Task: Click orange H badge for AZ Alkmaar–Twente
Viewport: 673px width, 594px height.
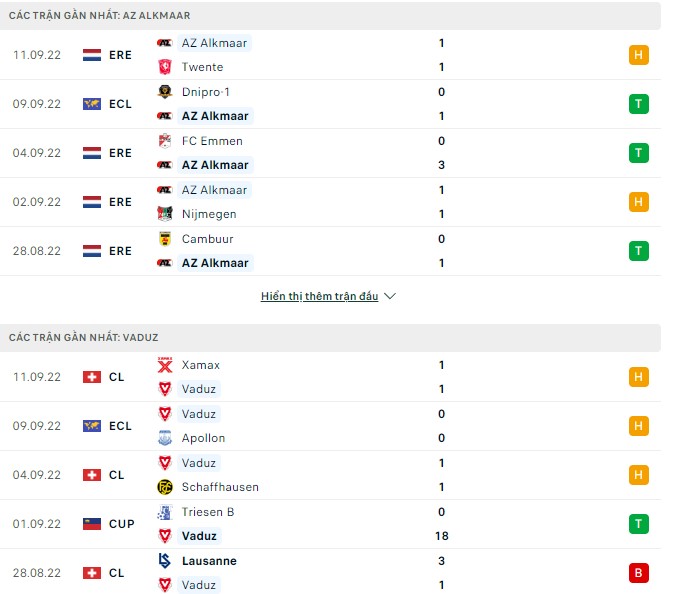Action: 639,55
